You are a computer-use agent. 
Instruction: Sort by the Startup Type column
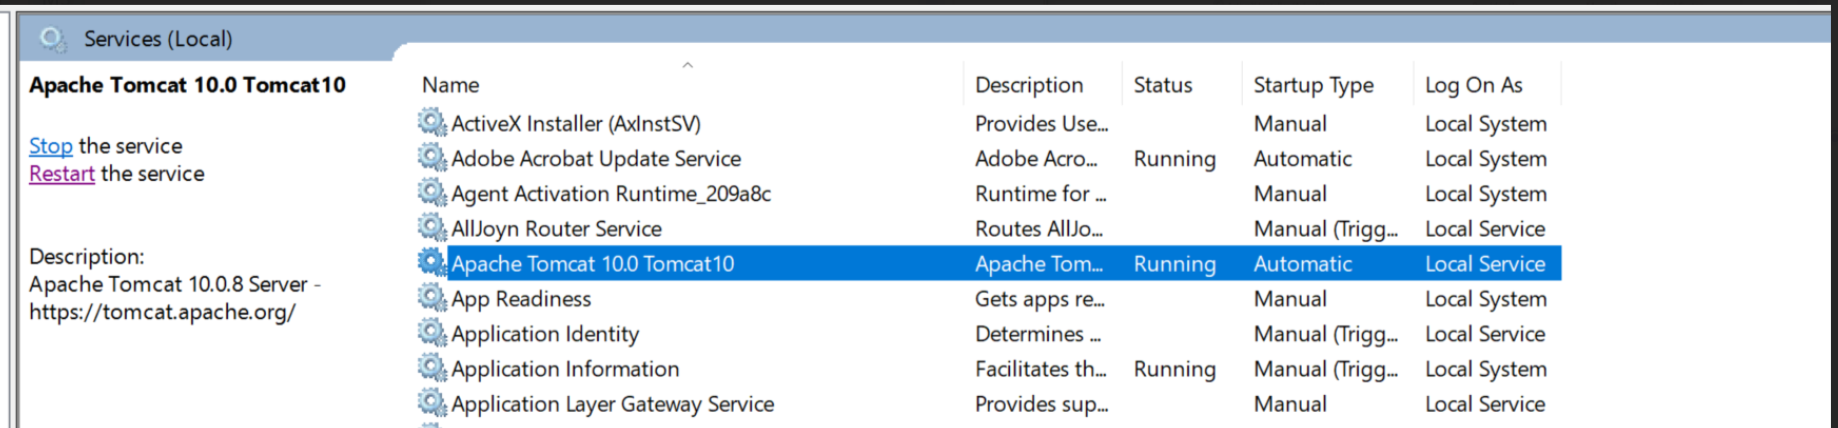tap(1312, 85)
